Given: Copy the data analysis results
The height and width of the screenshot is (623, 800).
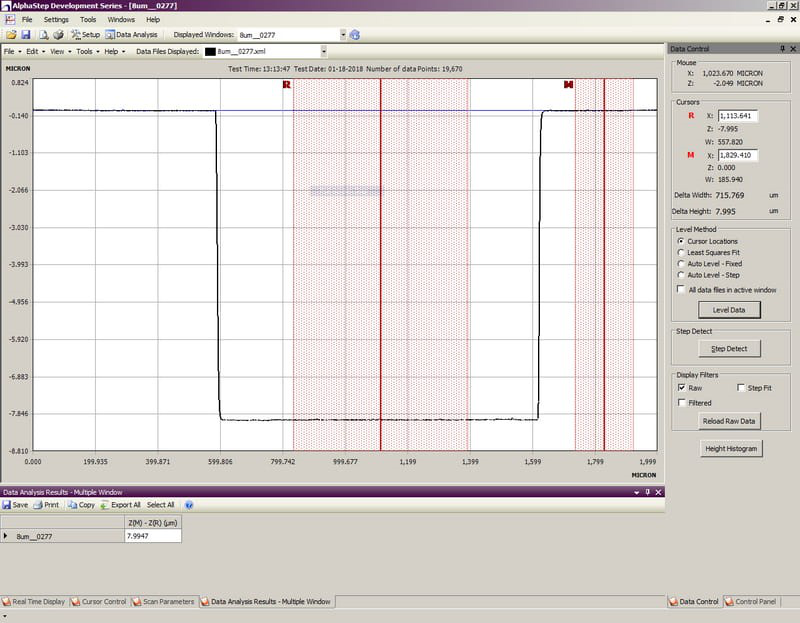Looking at the screenshot, I should coord(81,505).
